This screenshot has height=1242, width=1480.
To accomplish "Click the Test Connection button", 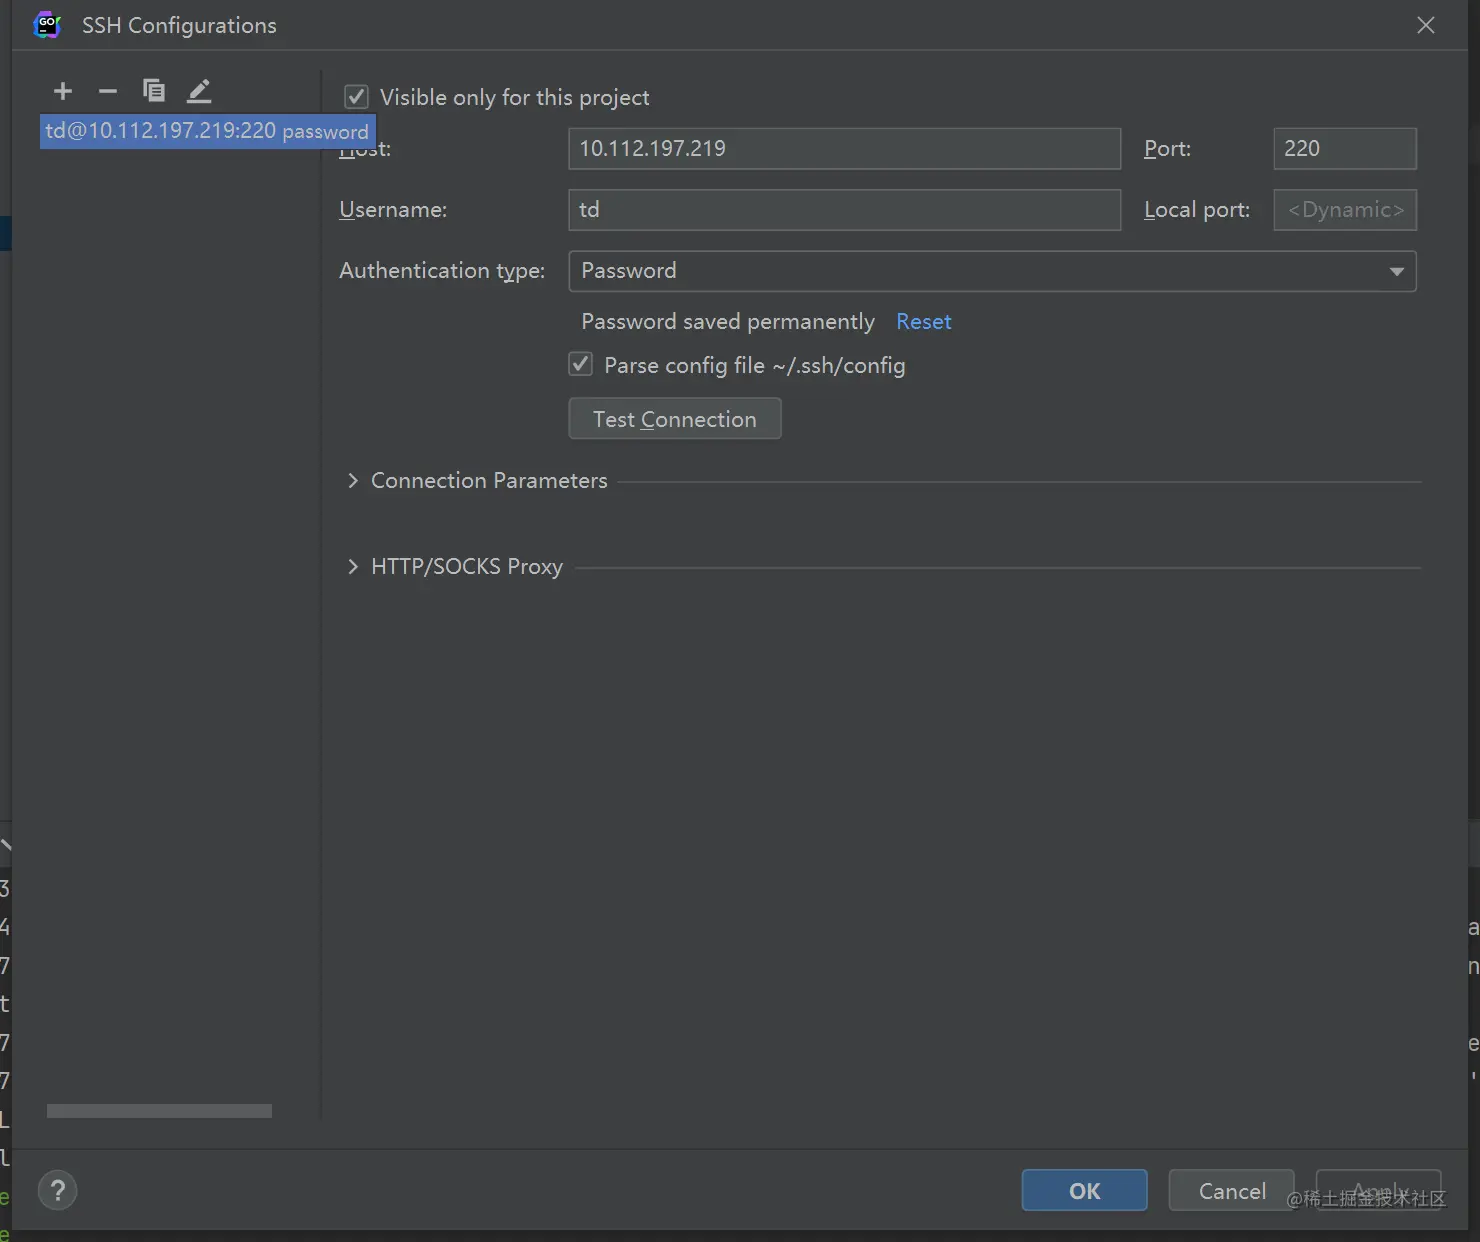I will 675,419.
